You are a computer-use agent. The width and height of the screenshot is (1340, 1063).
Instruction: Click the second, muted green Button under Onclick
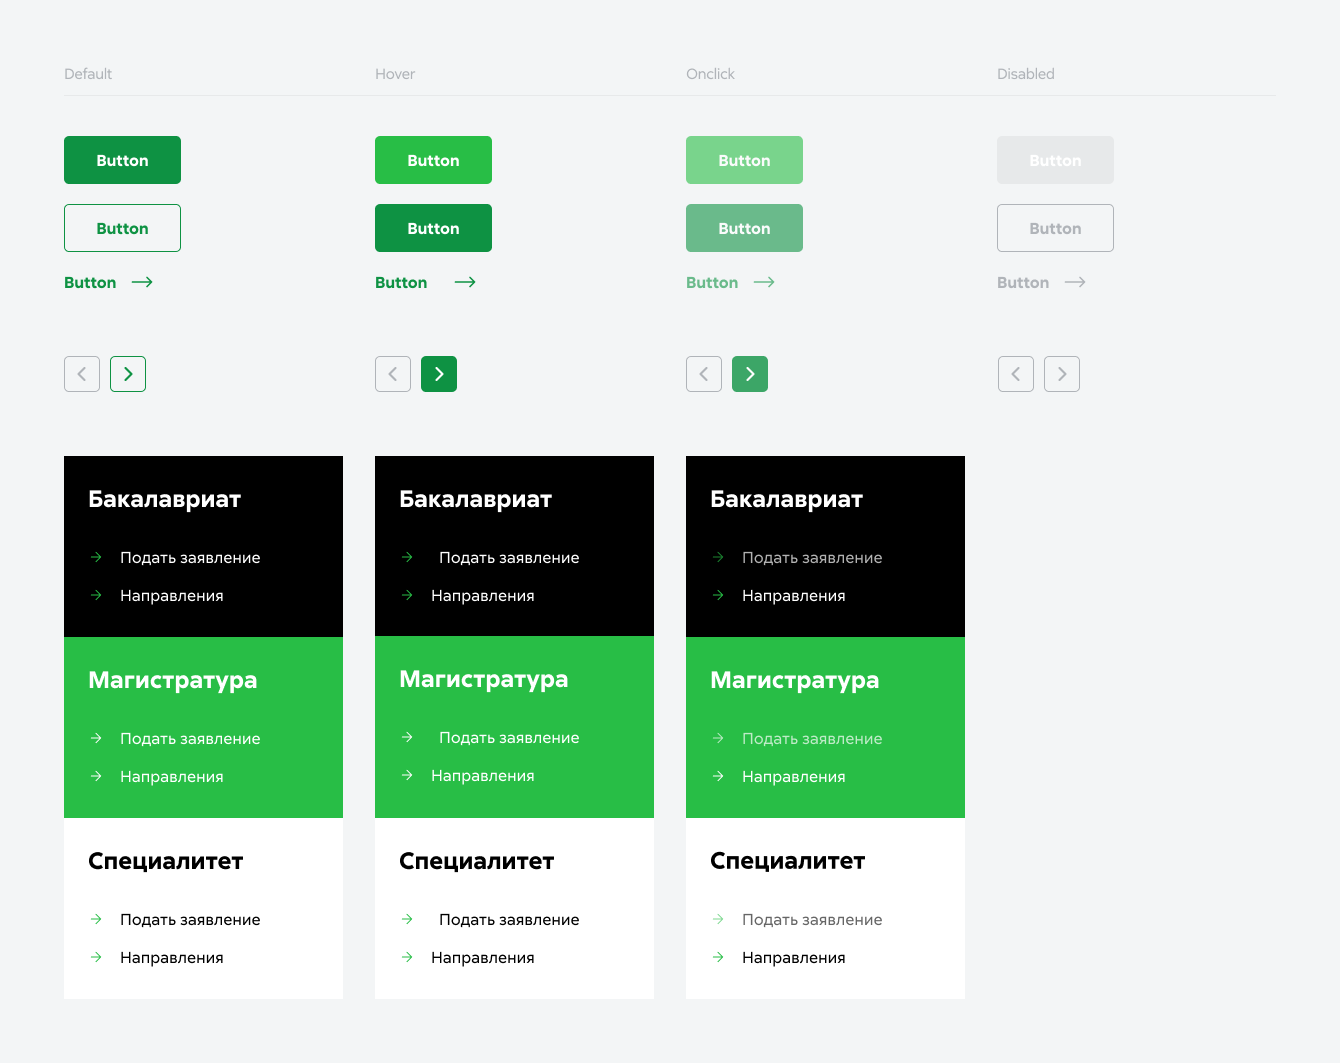744,228
